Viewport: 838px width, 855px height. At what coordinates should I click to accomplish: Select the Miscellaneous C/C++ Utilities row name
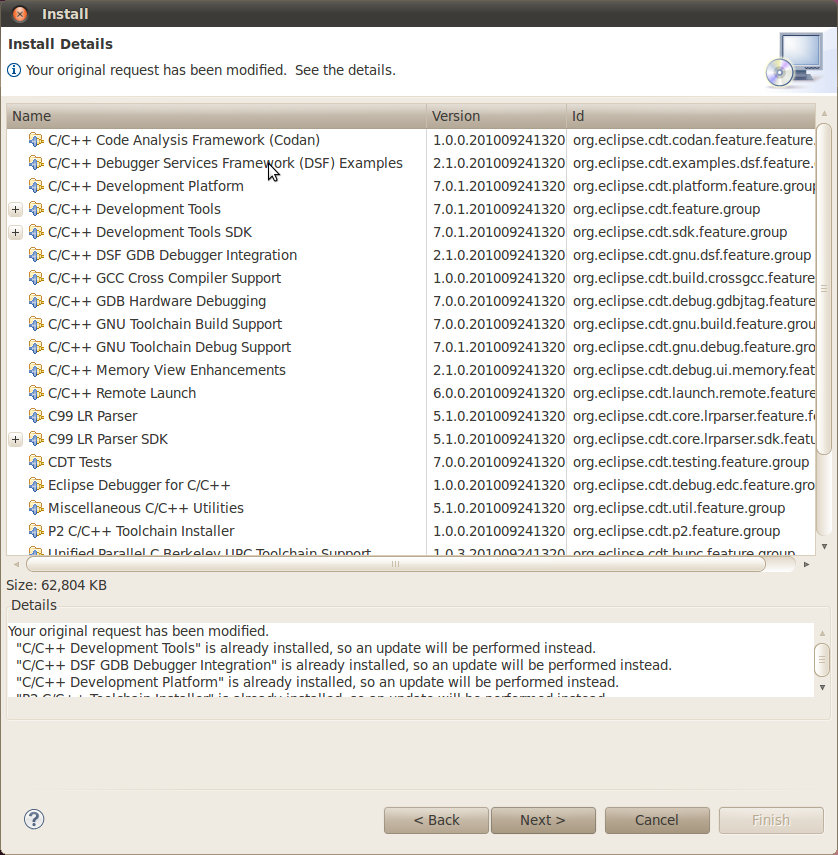coord(146,508)
